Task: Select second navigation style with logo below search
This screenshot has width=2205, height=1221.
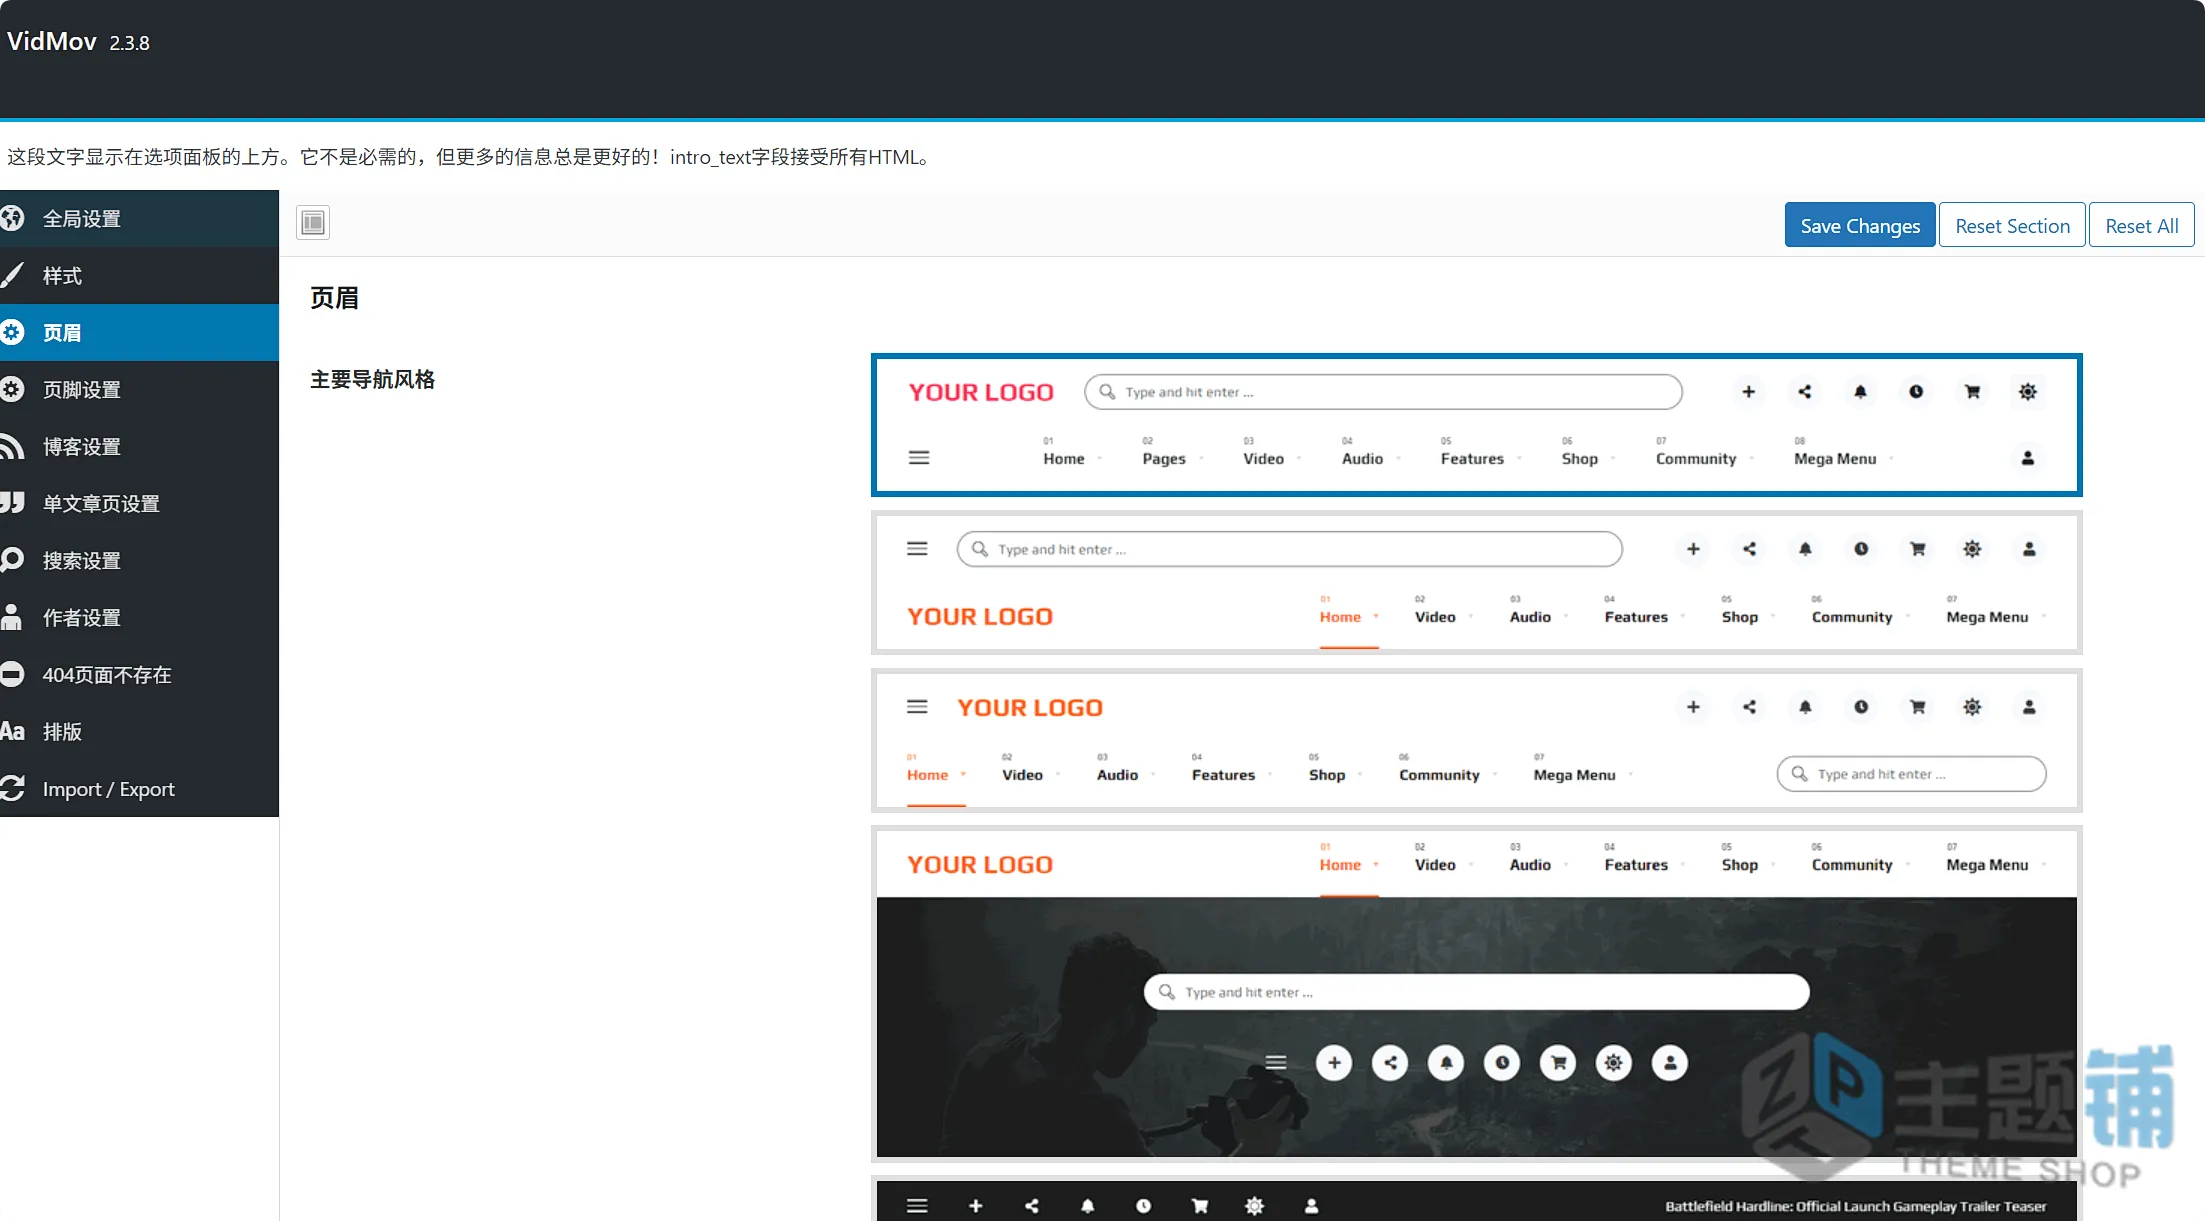Action: [1476, 582]
